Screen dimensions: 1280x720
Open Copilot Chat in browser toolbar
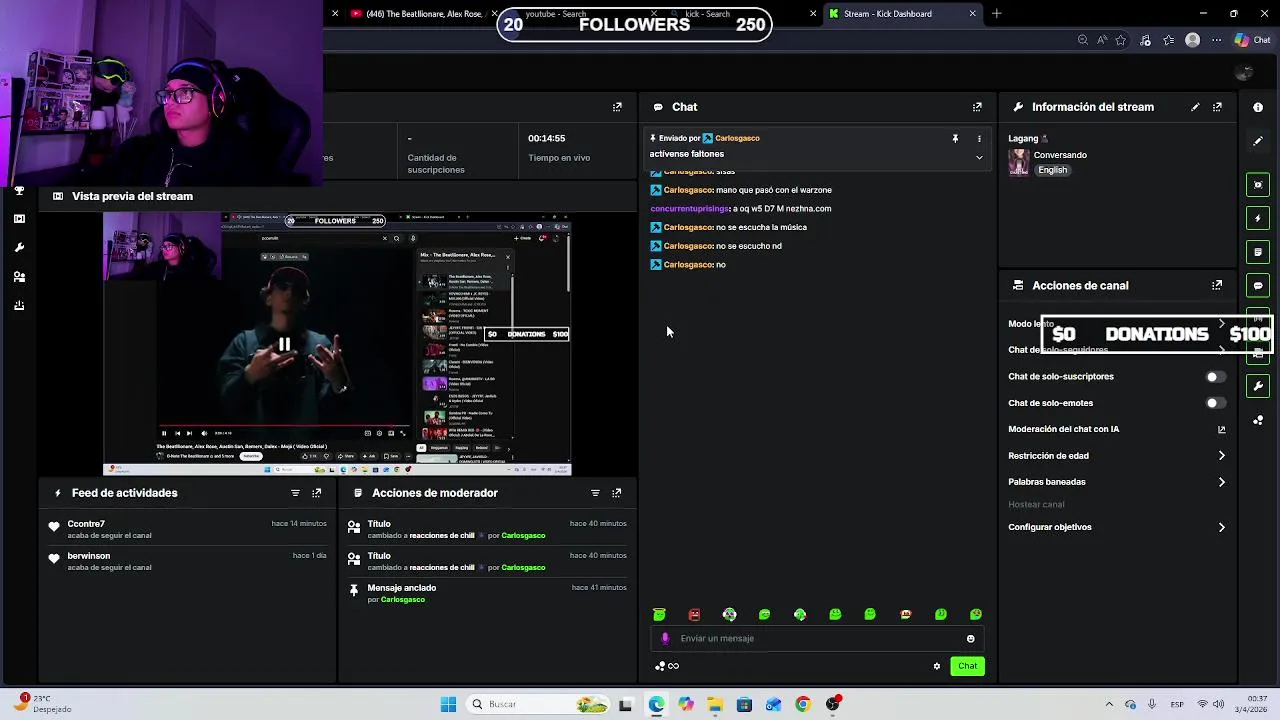click(x=1253, y=40)
